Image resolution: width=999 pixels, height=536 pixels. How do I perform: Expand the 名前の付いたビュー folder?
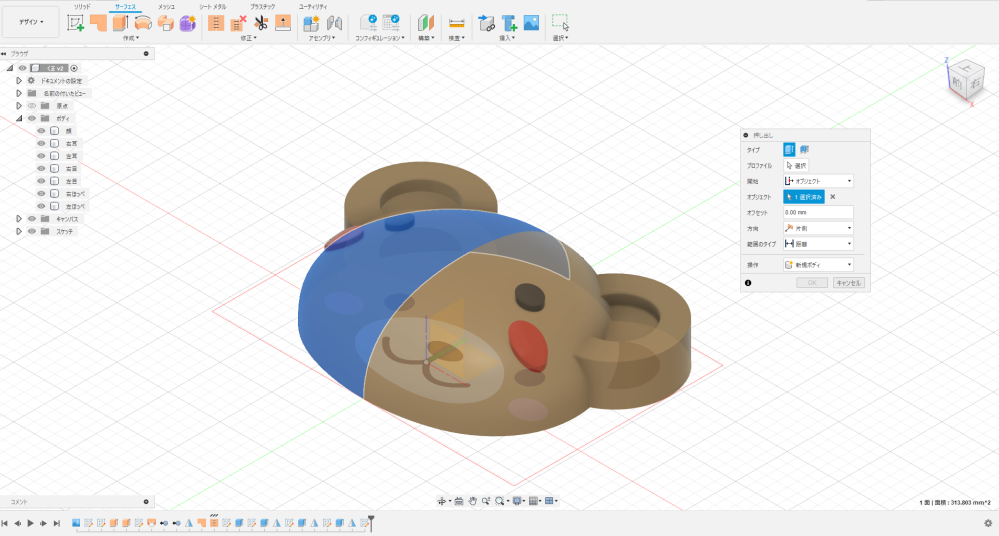point(19,93)
